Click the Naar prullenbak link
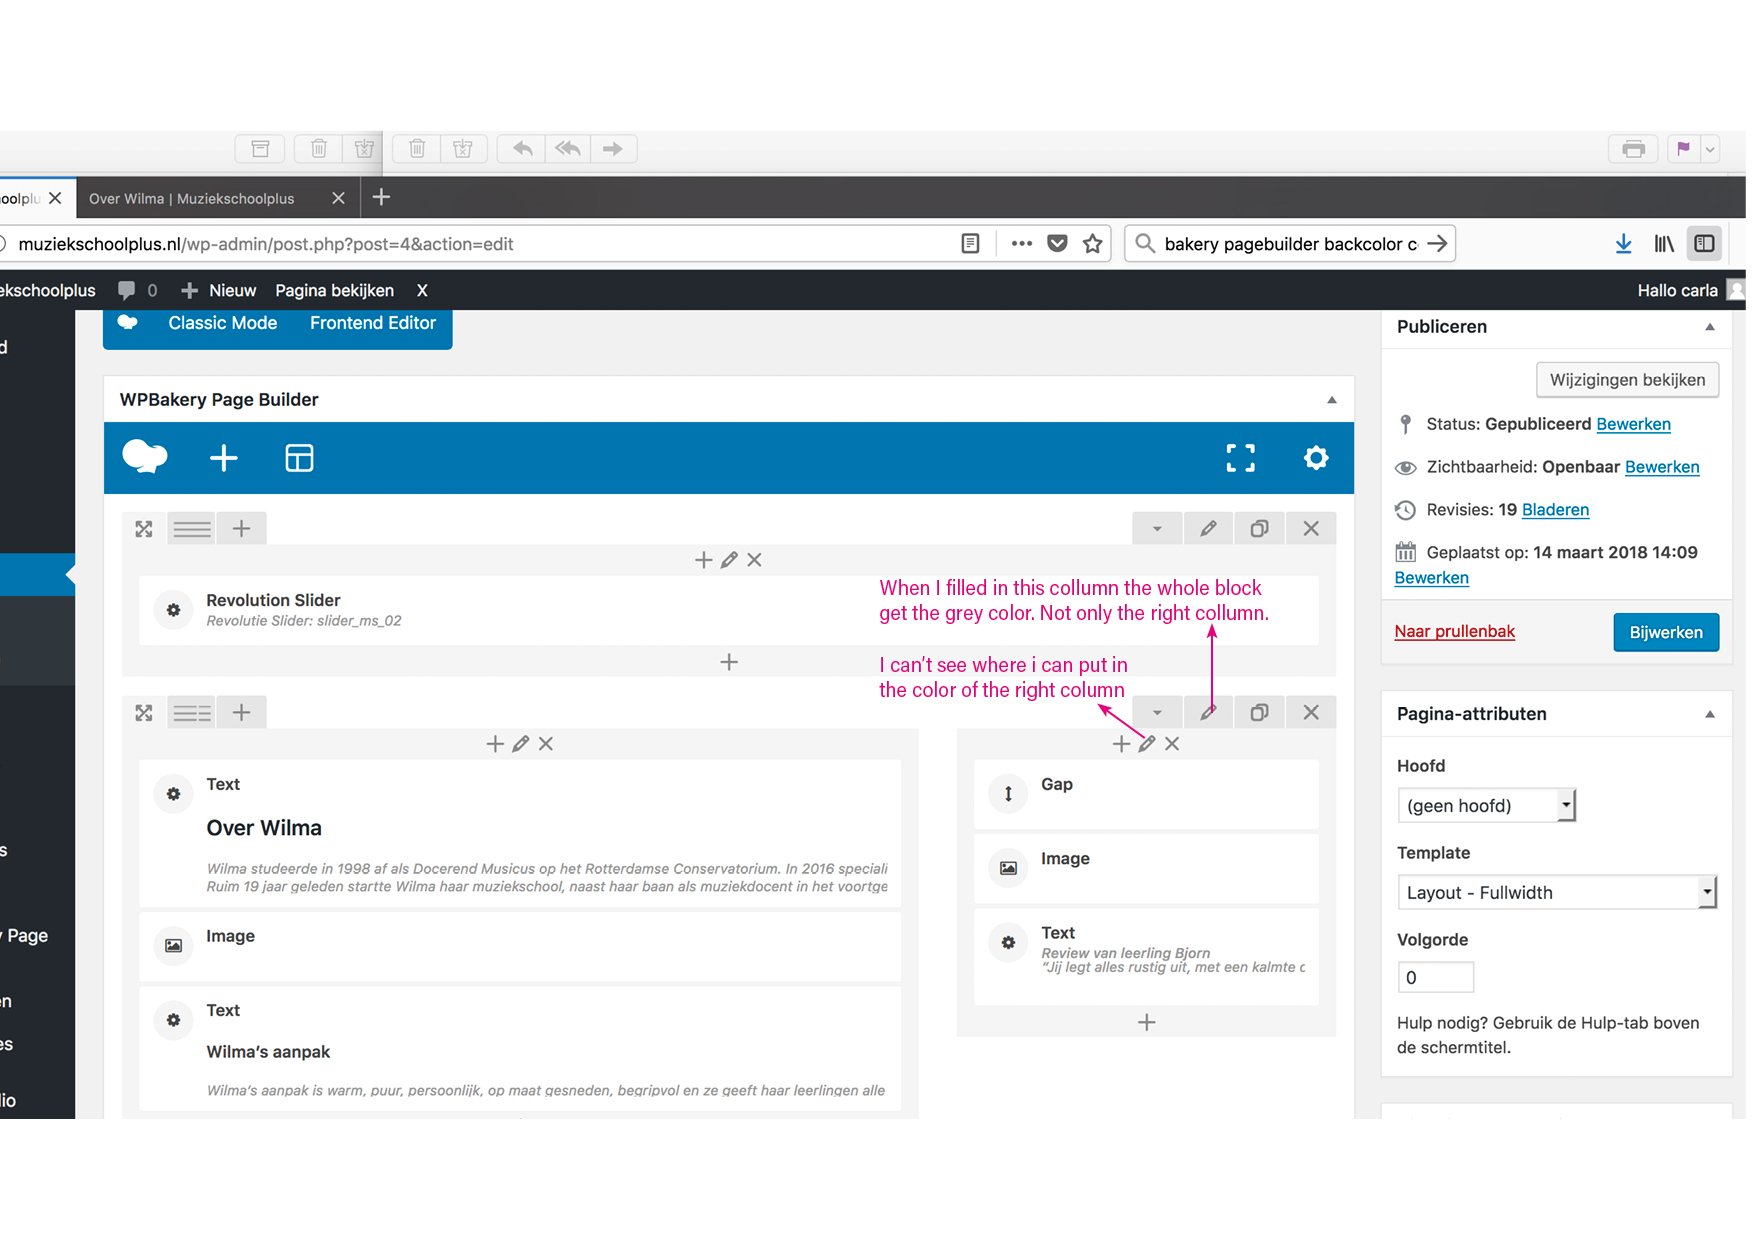This screenshot has width=1754, height=1240. point(1454,632)
